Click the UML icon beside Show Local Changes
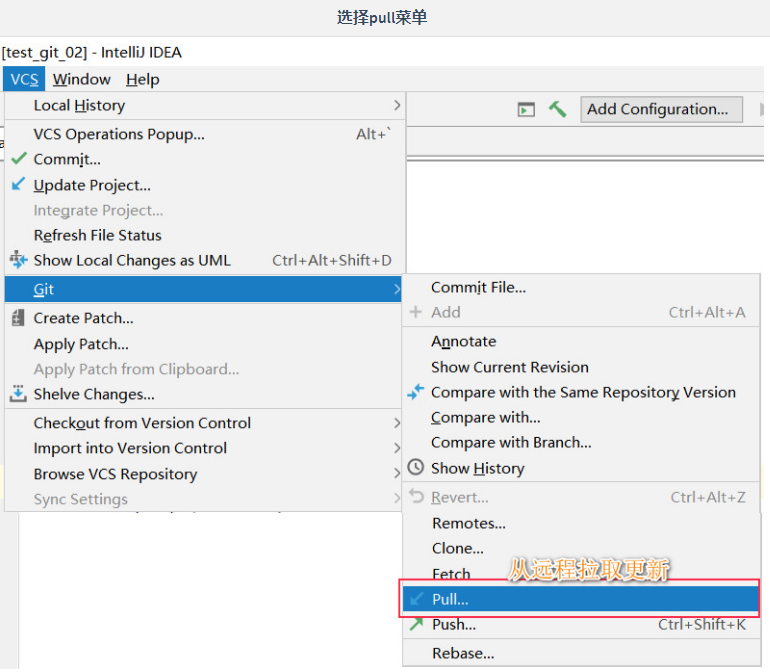The height and width of the screenshot is (672, 770). (x=19, y=259)
